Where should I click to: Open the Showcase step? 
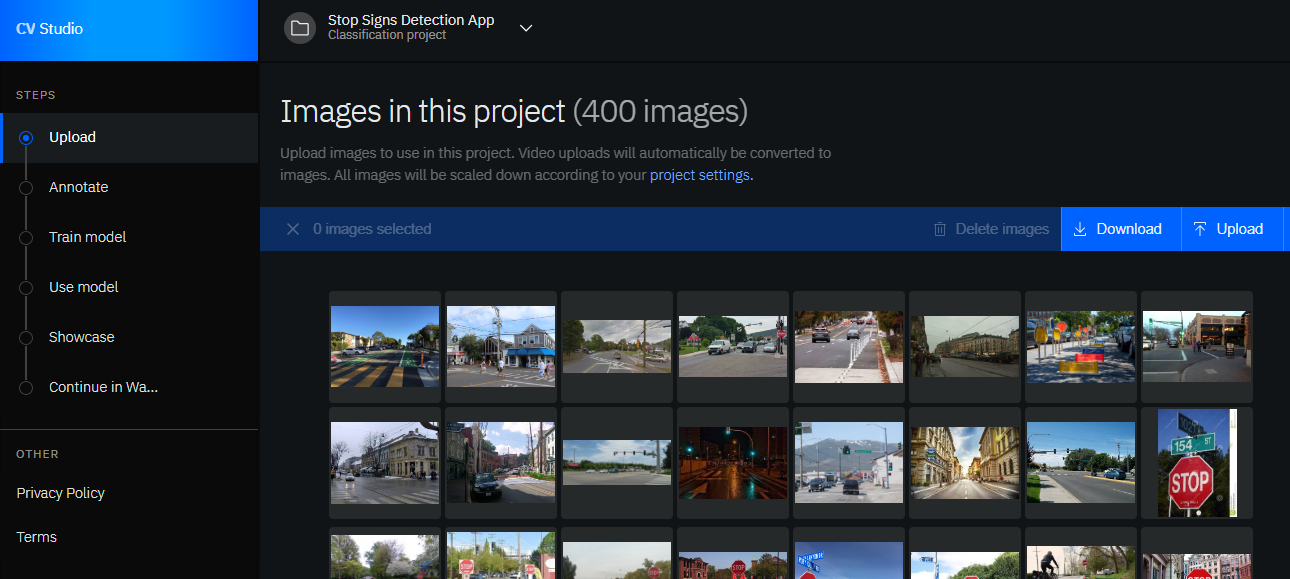(x=81, y=337)
